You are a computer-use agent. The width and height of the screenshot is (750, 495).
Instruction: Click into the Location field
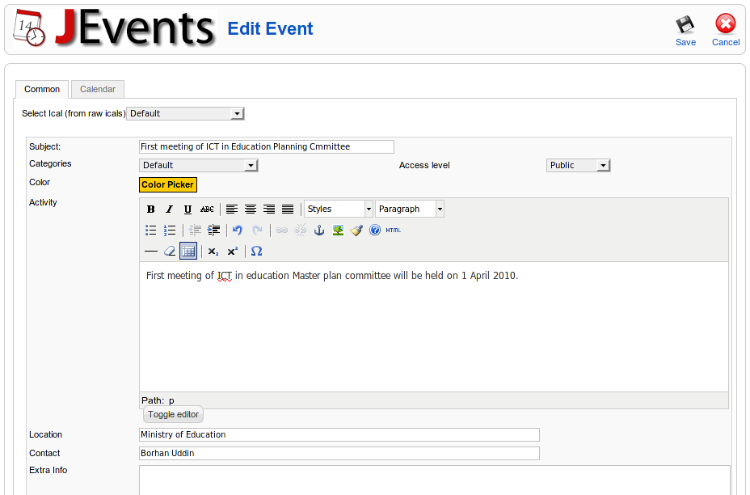click(x=339, y=435)
